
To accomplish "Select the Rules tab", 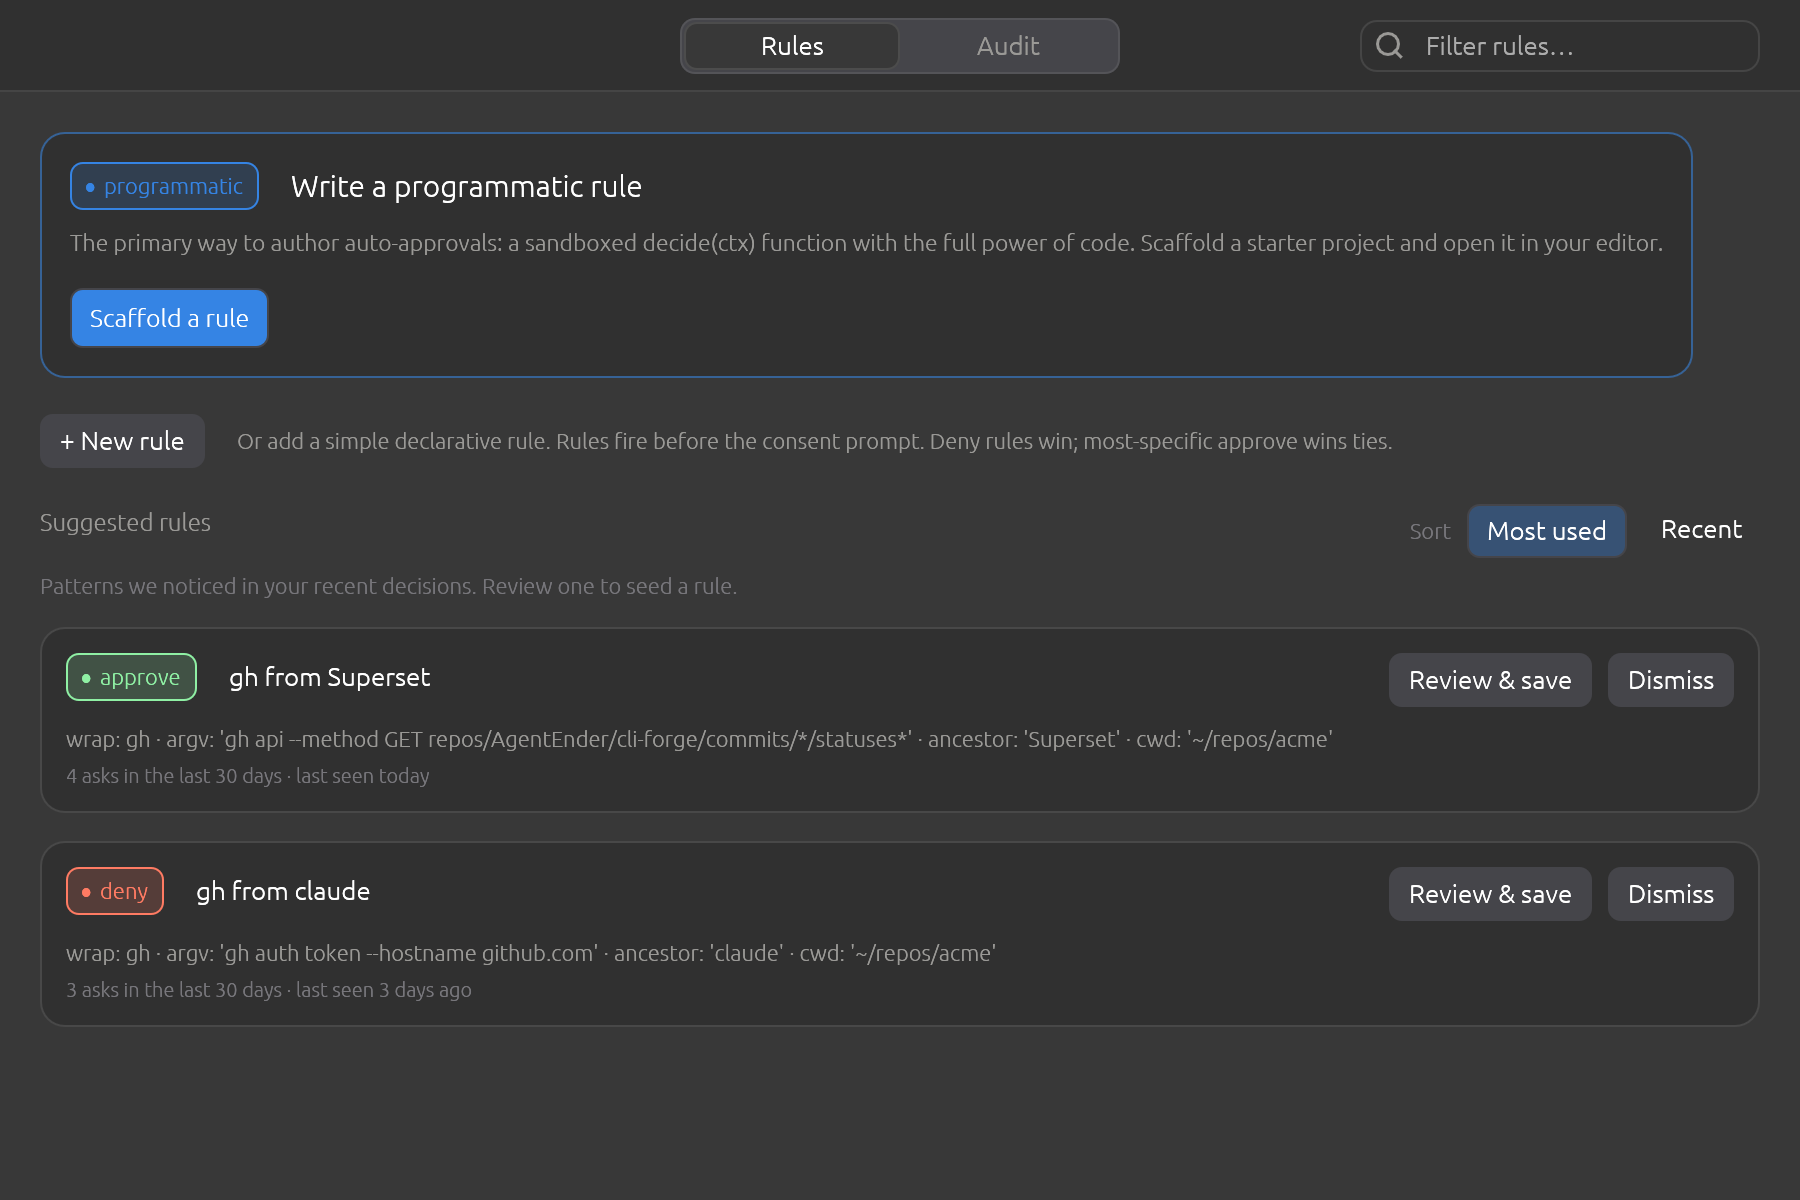I will click(x=792, y=46).
